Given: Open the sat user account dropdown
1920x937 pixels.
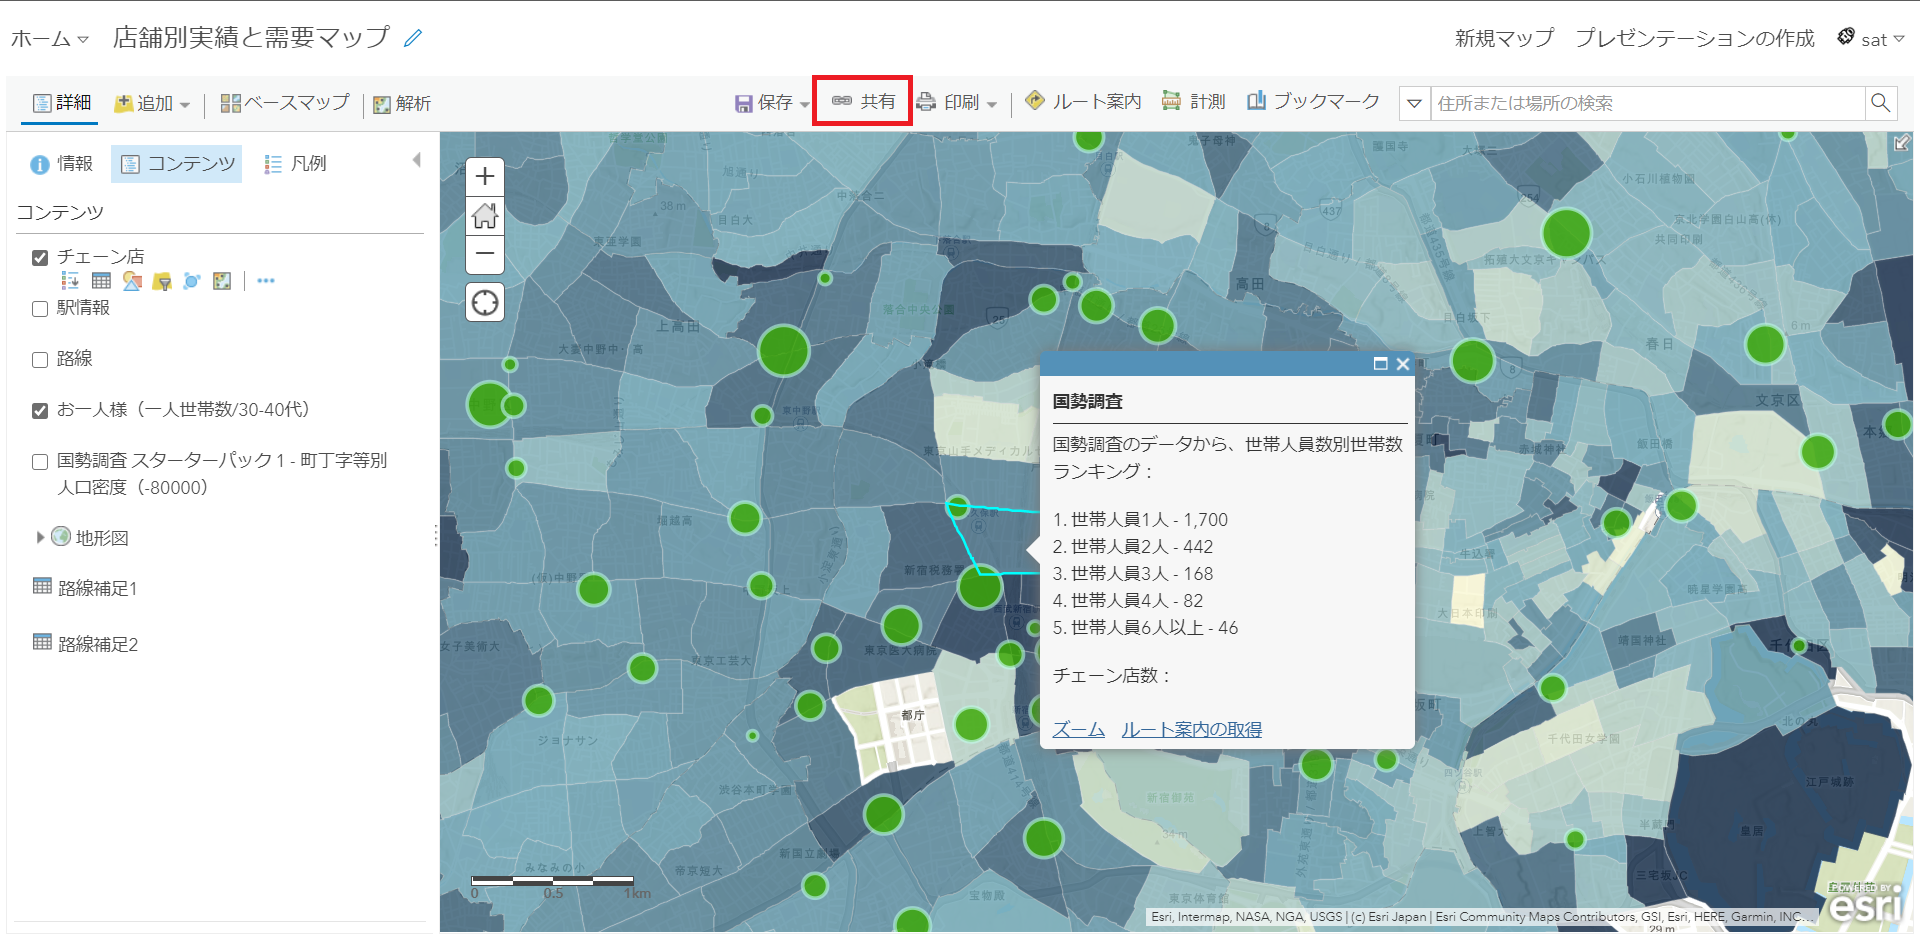Looking at the screenshot, I should coord(1872,39).
